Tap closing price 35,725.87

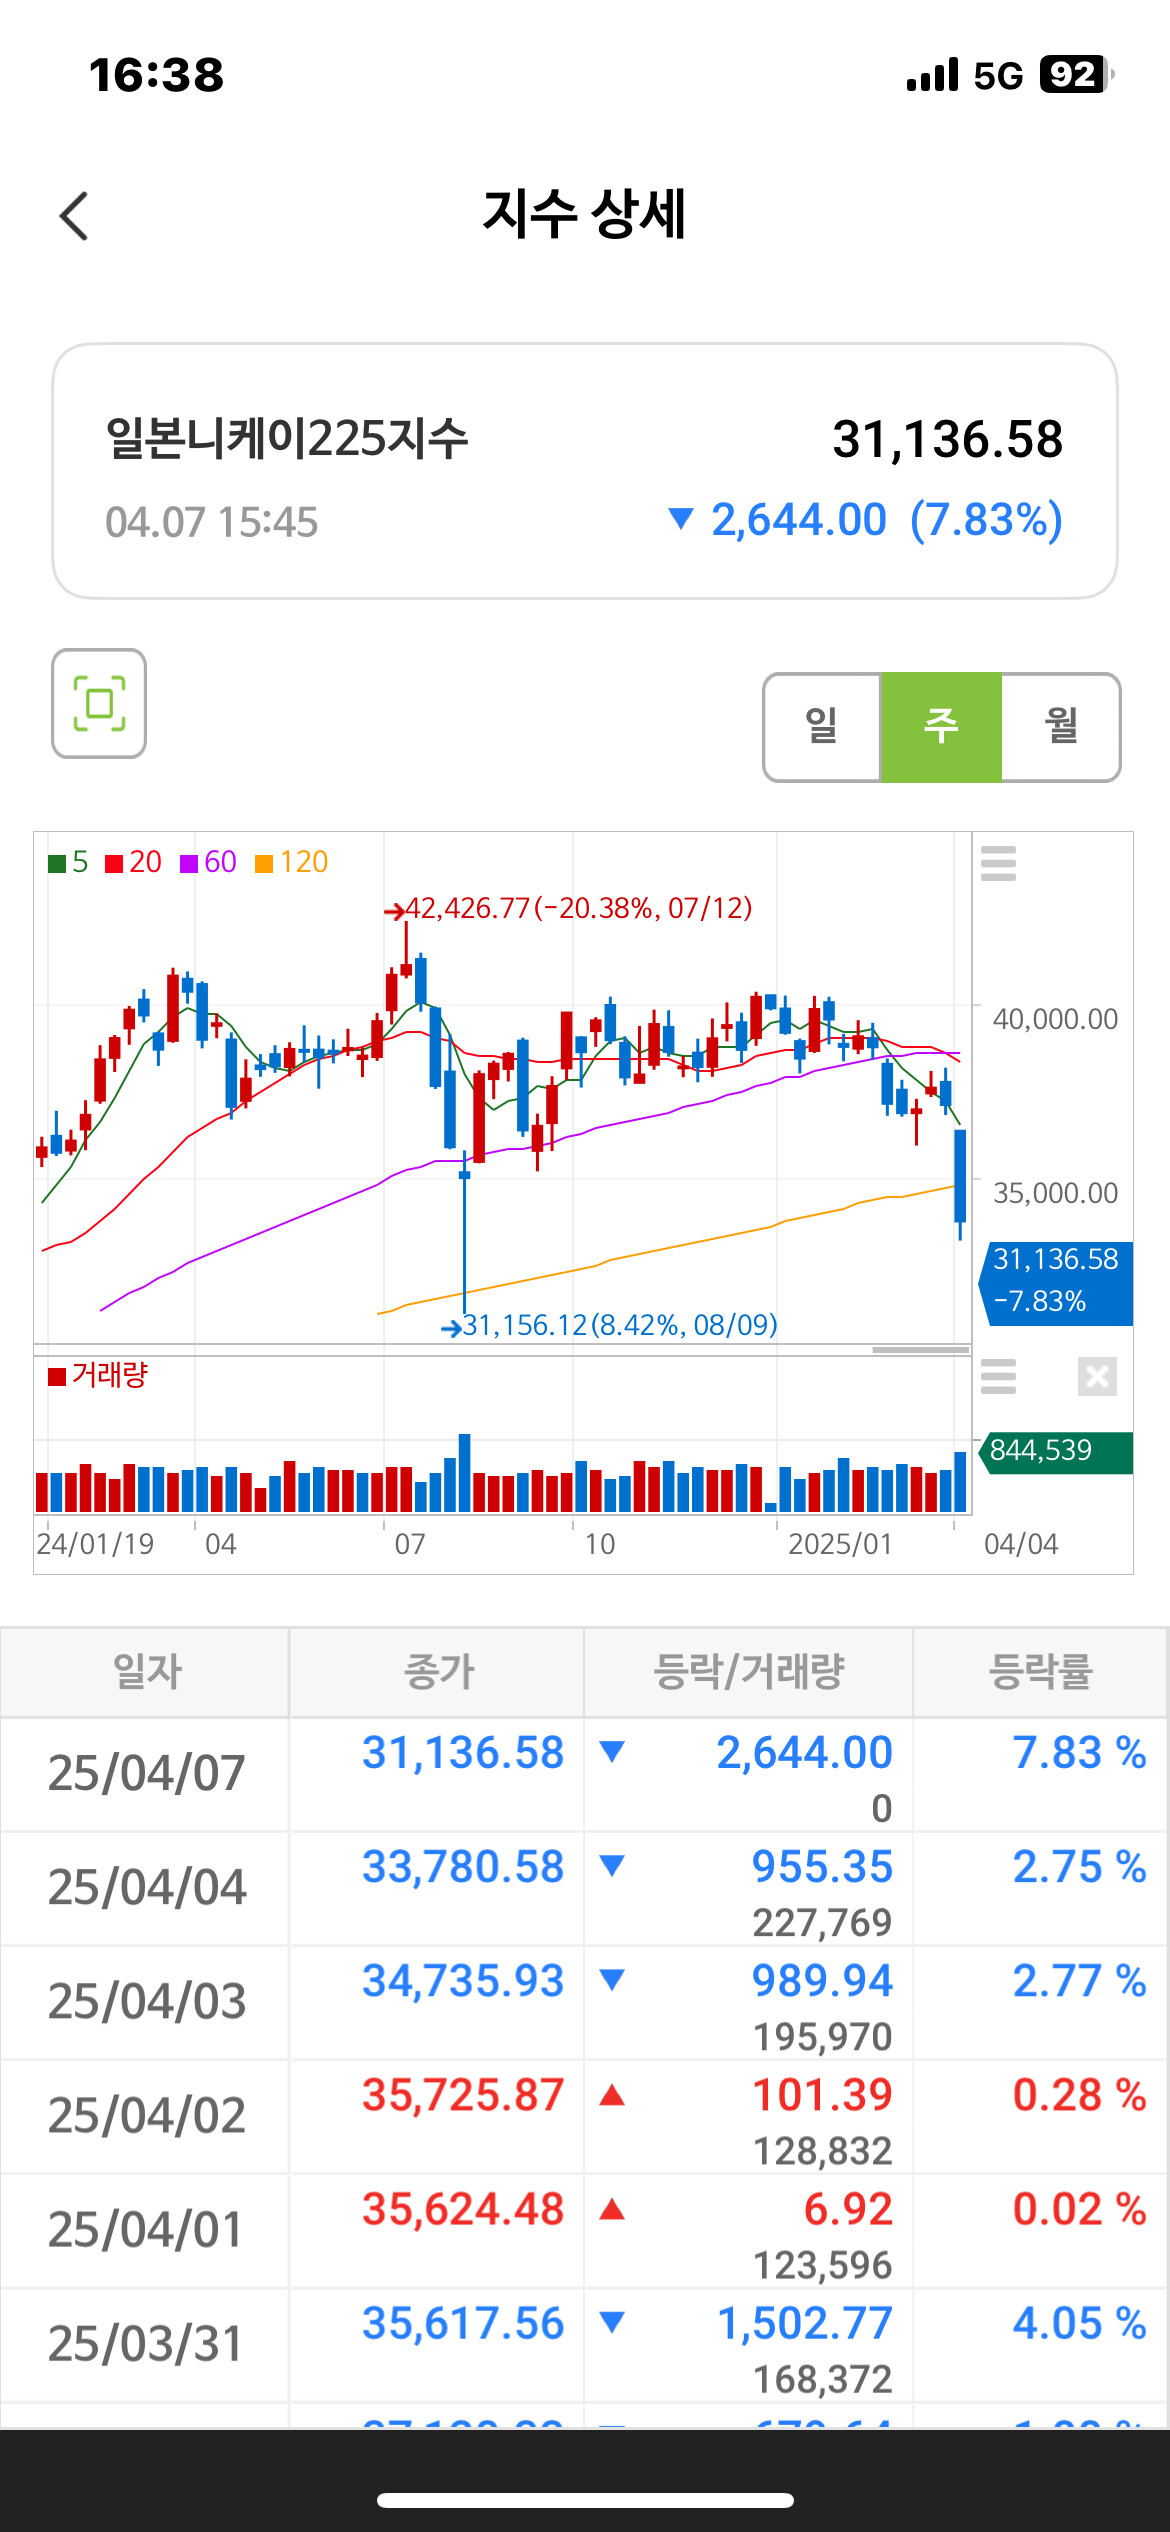(463, 2095)
